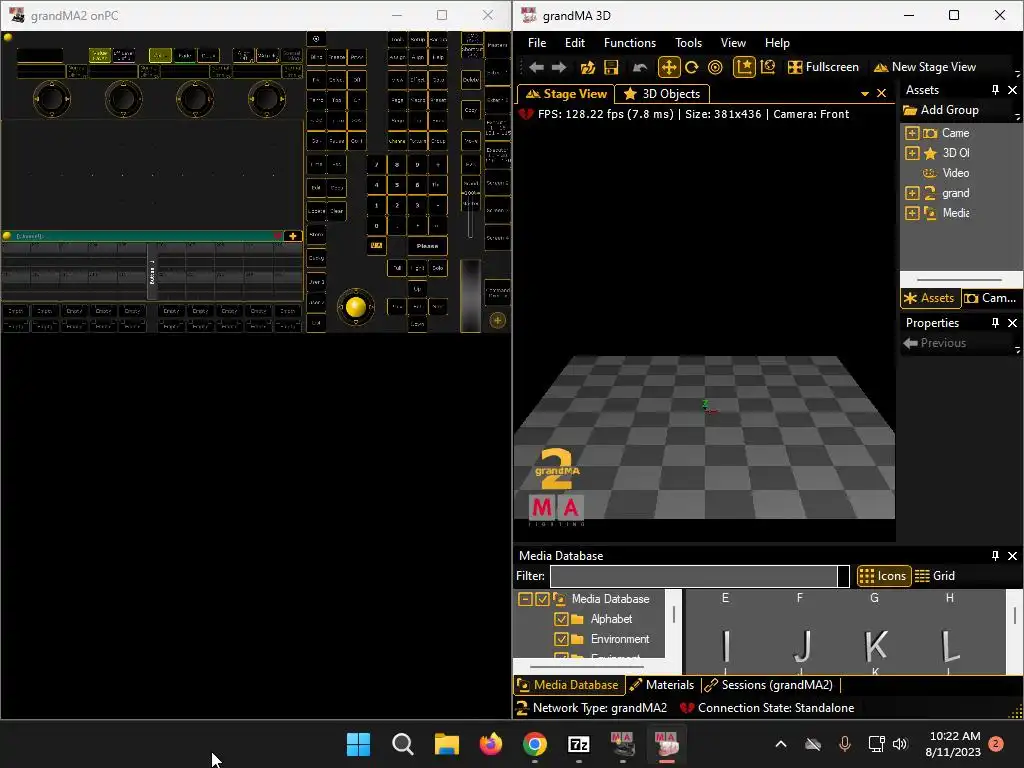The height and width of the screenshot is (768, 1024).
Task: Click the yellow plus button in onPC executor bar
Action: point(293,236)
